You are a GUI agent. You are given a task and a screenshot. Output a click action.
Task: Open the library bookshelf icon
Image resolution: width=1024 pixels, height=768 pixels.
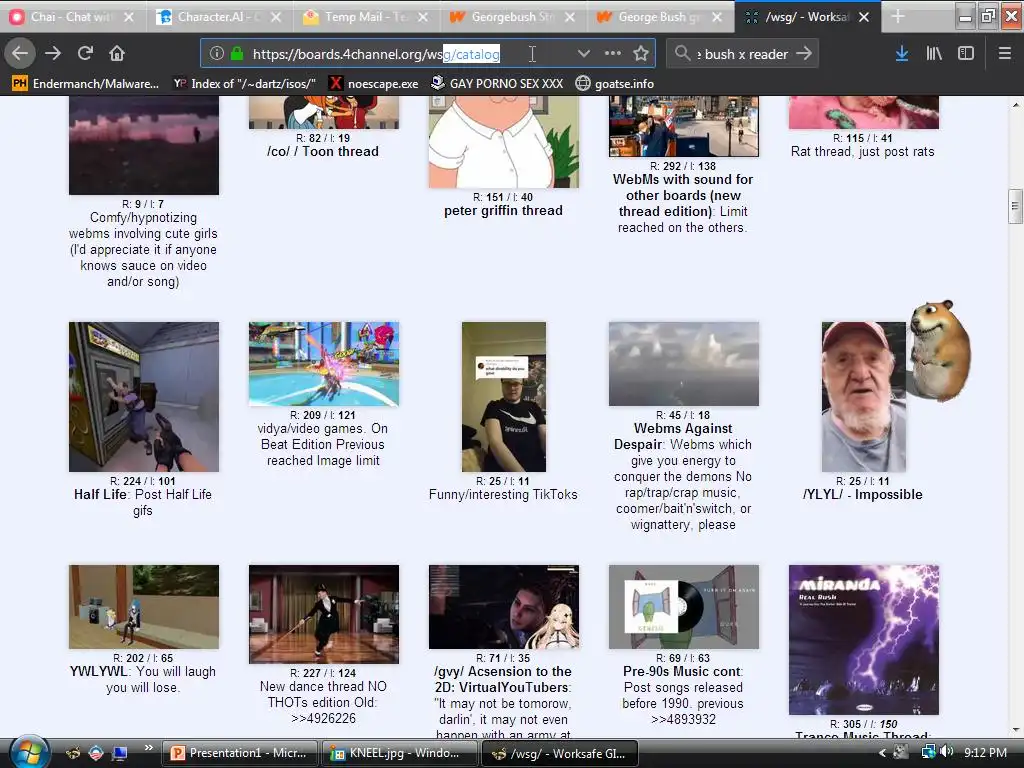(x=934, y=54)
